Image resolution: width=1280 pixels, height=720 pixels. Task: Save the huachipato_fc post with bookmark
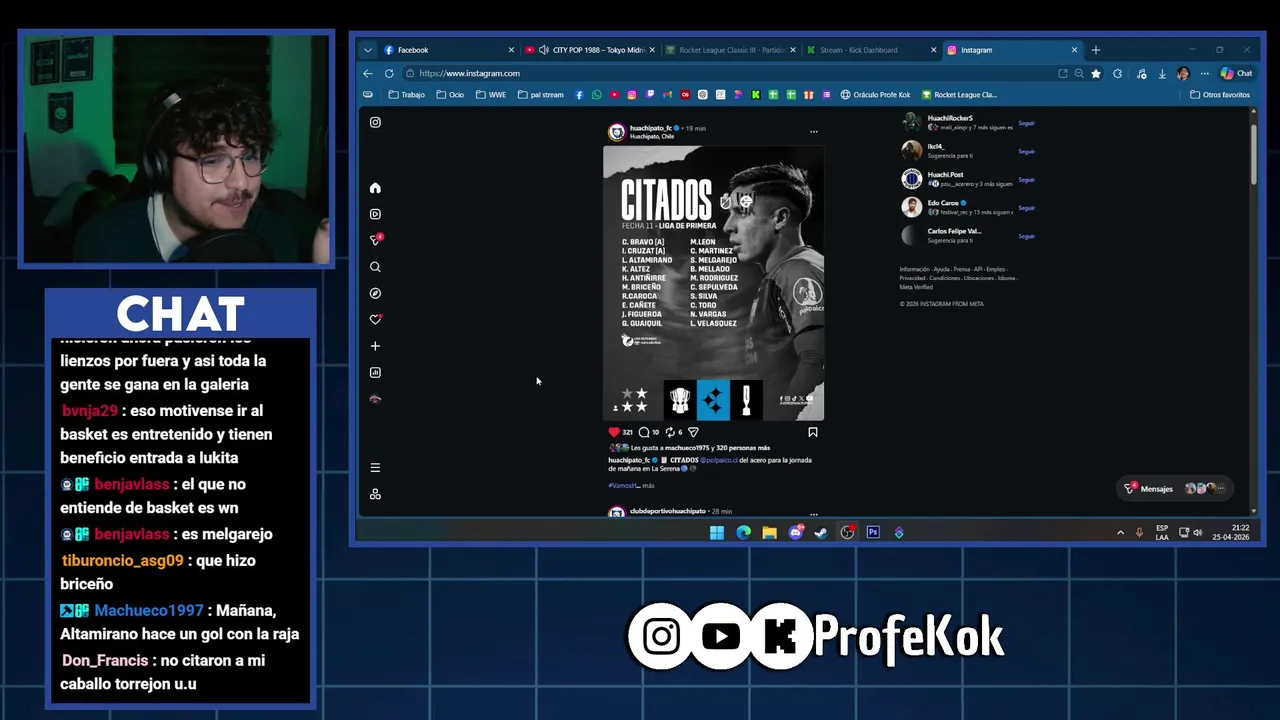(813, 432)
